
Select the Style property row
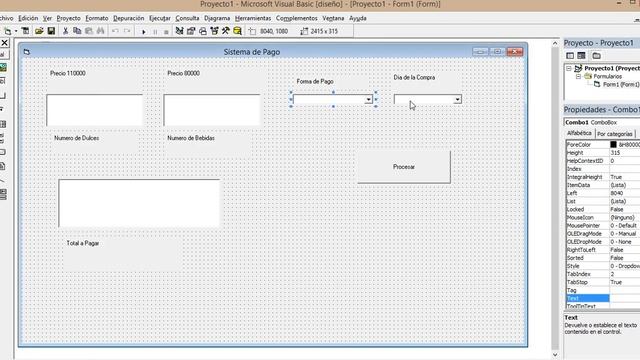tap(603, 266)
